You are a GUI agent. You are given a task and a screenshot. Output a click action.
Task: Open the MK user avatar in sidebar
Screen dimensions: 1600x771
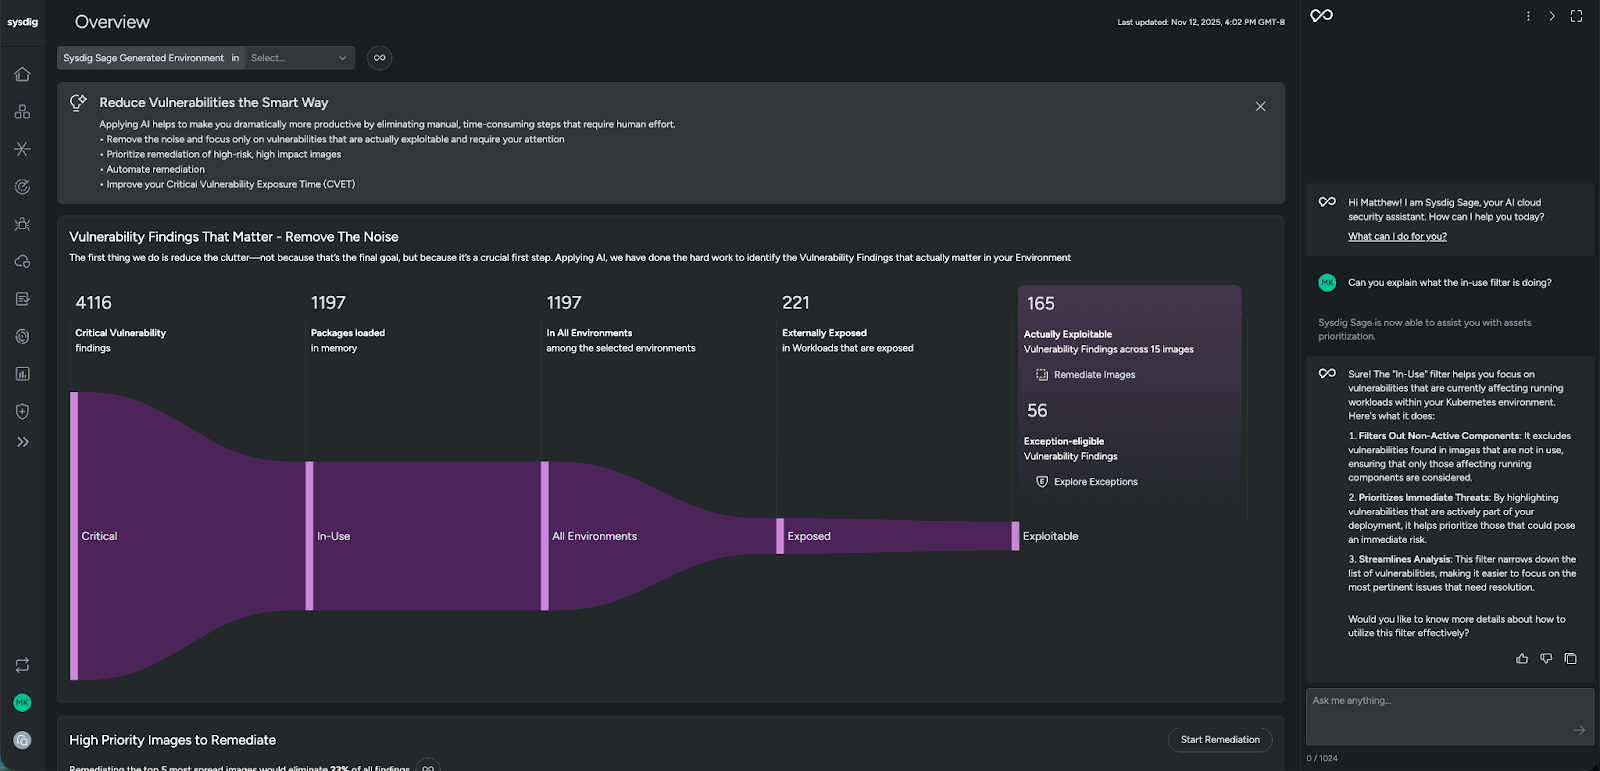click(x=22, y=703)
